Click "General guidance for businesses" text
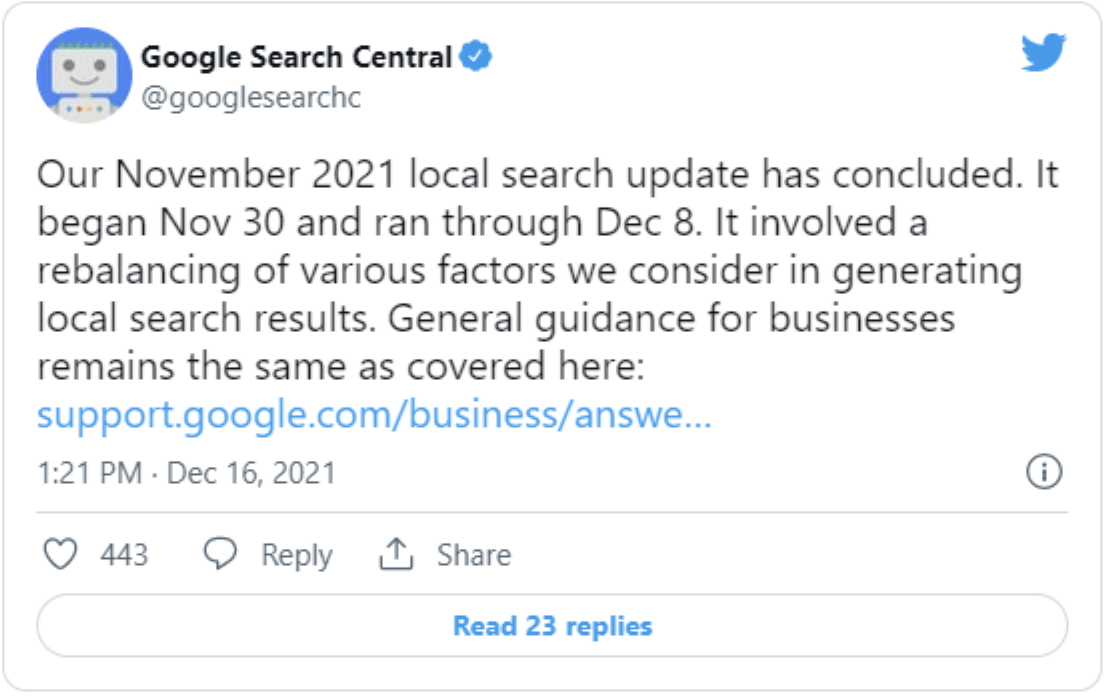The width and height of the screenshot is (1104, 696). [670, 319]
